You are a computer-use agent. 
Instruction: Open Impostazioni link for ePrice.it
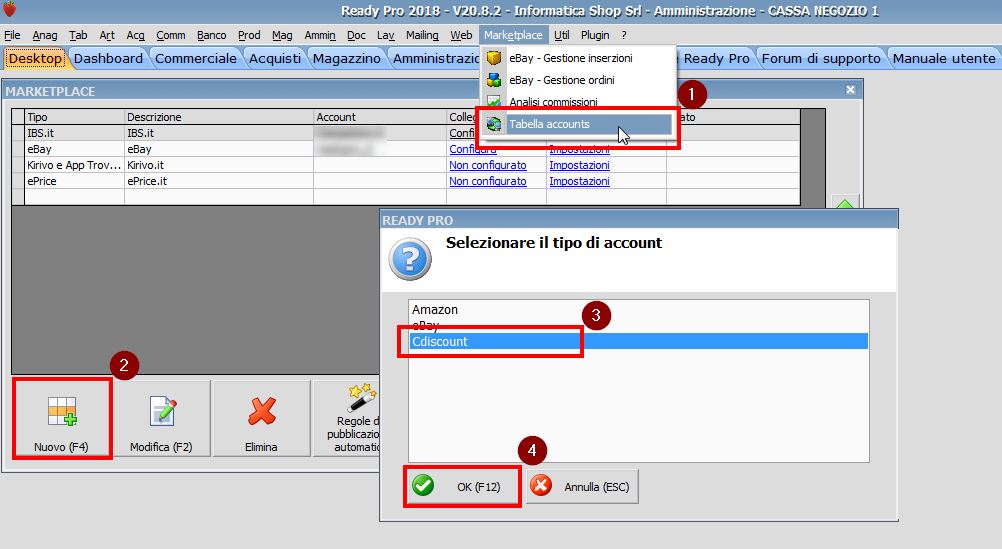pos(580,181)
